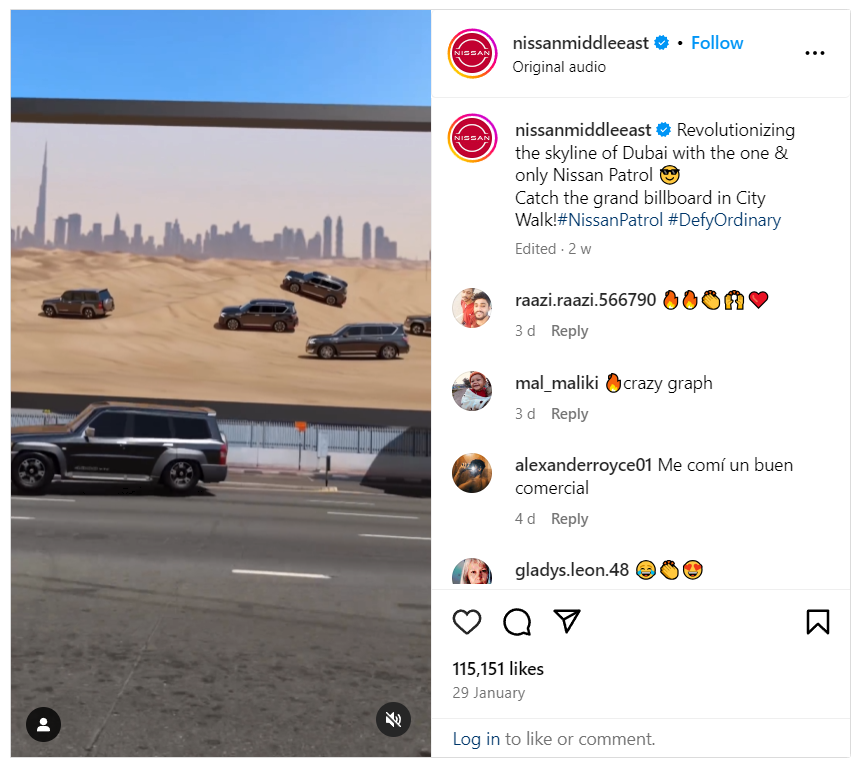The width and height of the screenshot is (861, 769).
Task: View 115,151 likes list
Action: click(x=497, y=668)
